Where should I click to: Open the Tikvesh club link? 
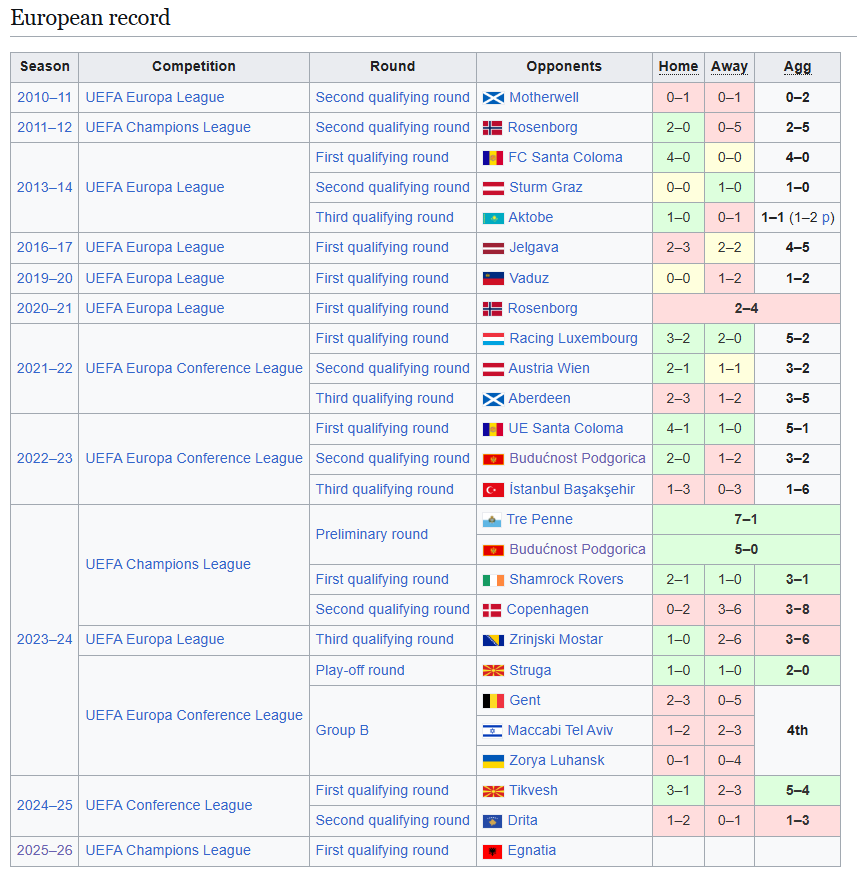point(533,791)
